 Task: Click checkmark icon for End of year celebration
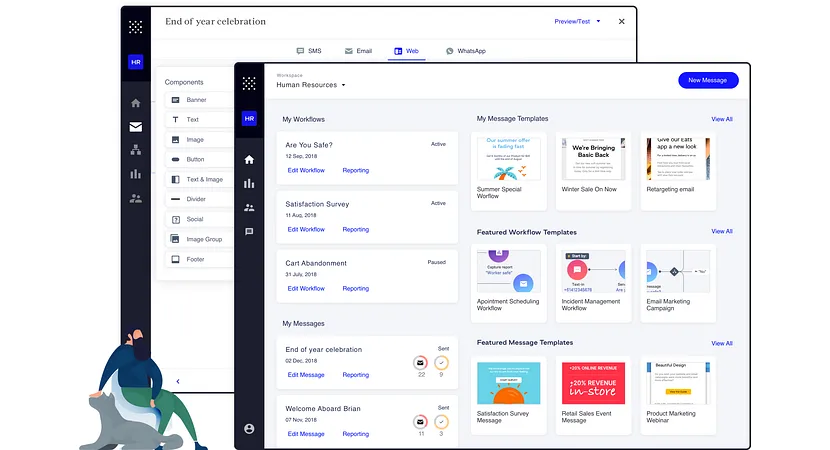441,363
